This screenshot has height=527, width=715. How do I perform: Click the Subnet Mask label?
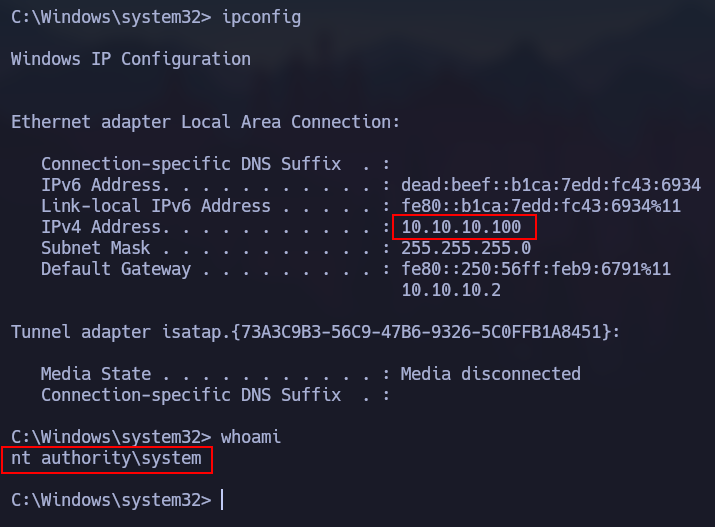(x=95, y=248)
